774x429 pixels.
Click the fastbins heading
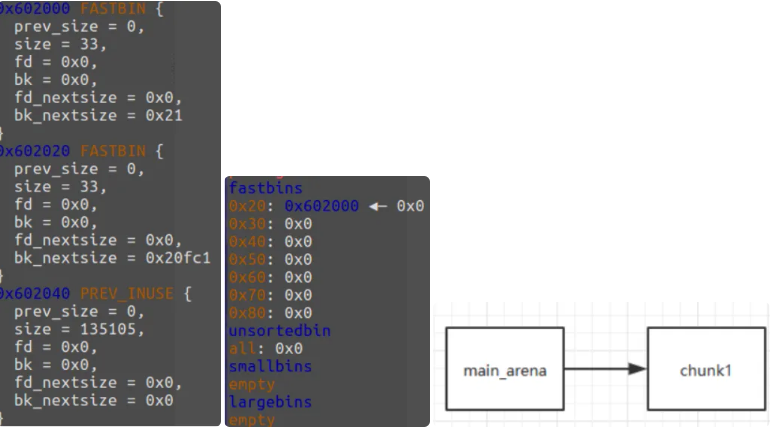tap(265, 187)
